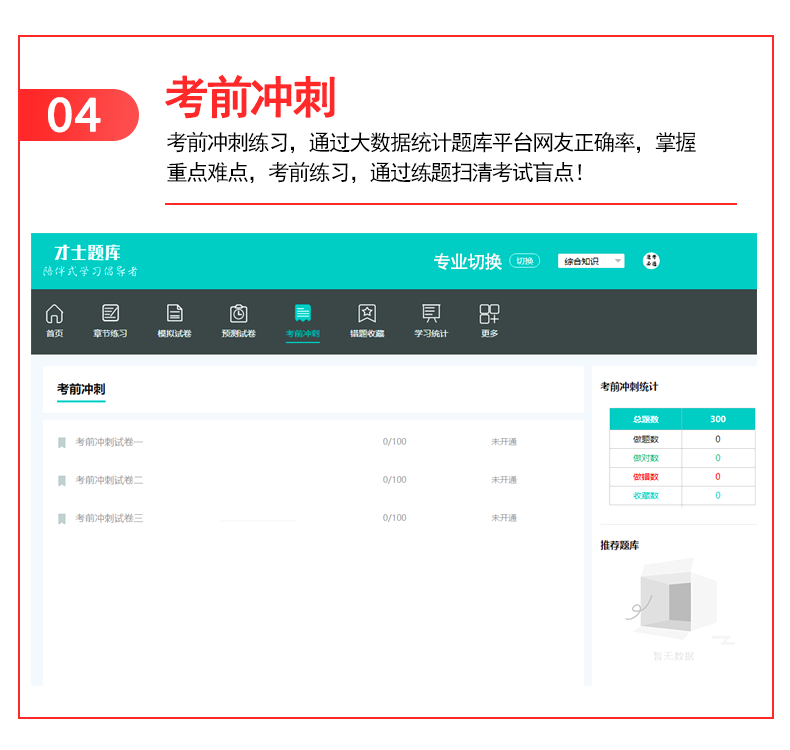Click 收藏数 row label
The image size is (790, 750).
[645, 496]
